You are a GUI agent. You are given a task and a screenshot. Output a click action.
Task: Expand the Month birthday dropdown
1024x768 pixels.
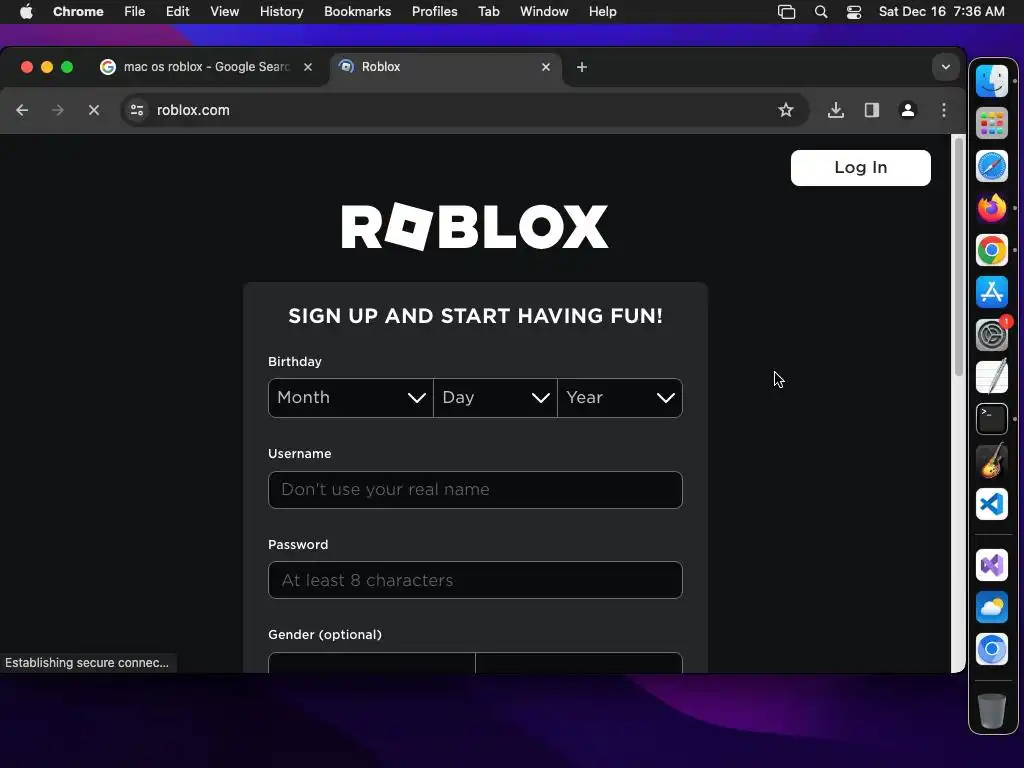351,398
